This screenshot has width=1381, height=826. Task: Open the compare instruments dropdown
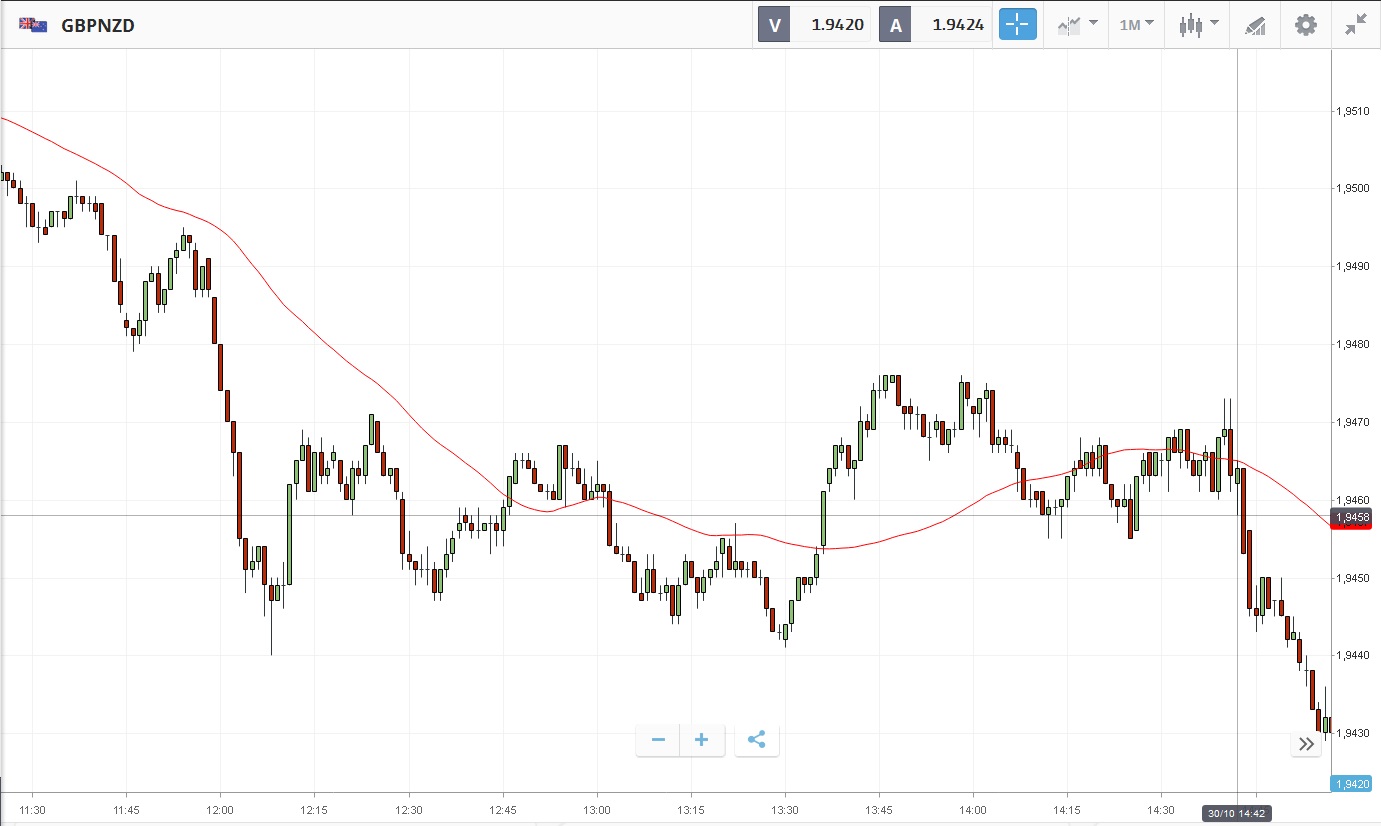point(1078,25)
